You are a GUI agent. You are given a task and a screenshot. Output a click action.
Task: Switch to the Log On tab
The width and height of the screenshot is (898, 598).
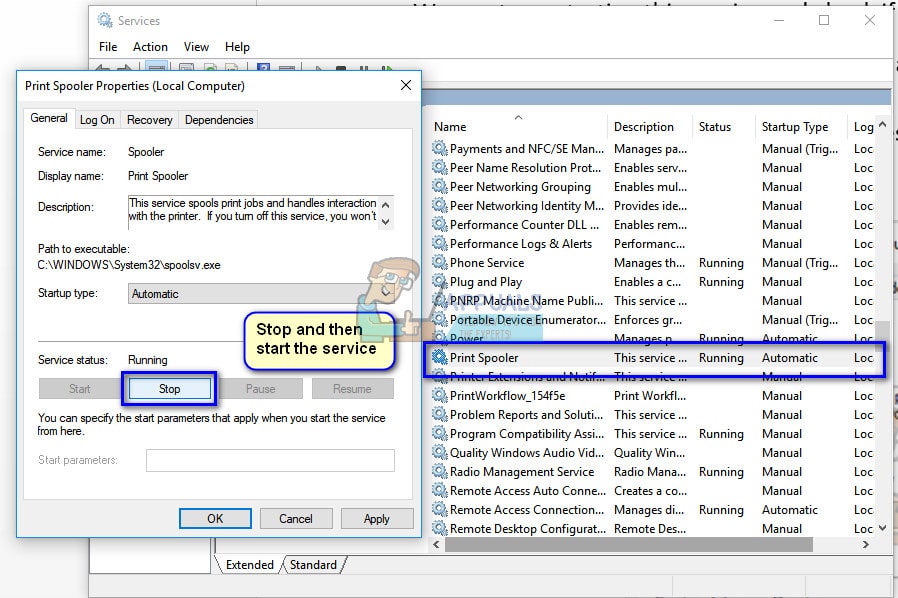(97, 120)
